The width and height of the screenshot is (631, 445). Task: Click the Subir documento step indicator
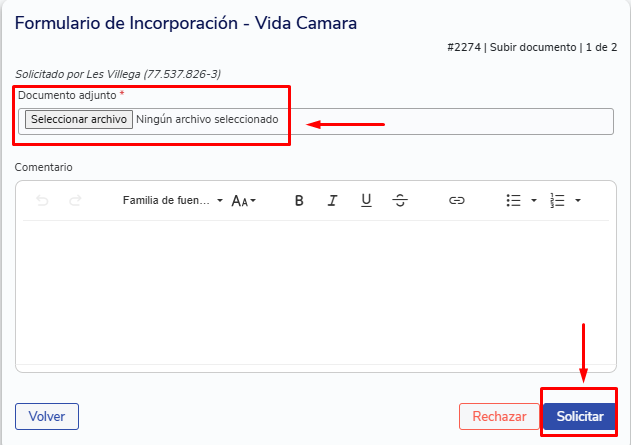coord(532,47)
